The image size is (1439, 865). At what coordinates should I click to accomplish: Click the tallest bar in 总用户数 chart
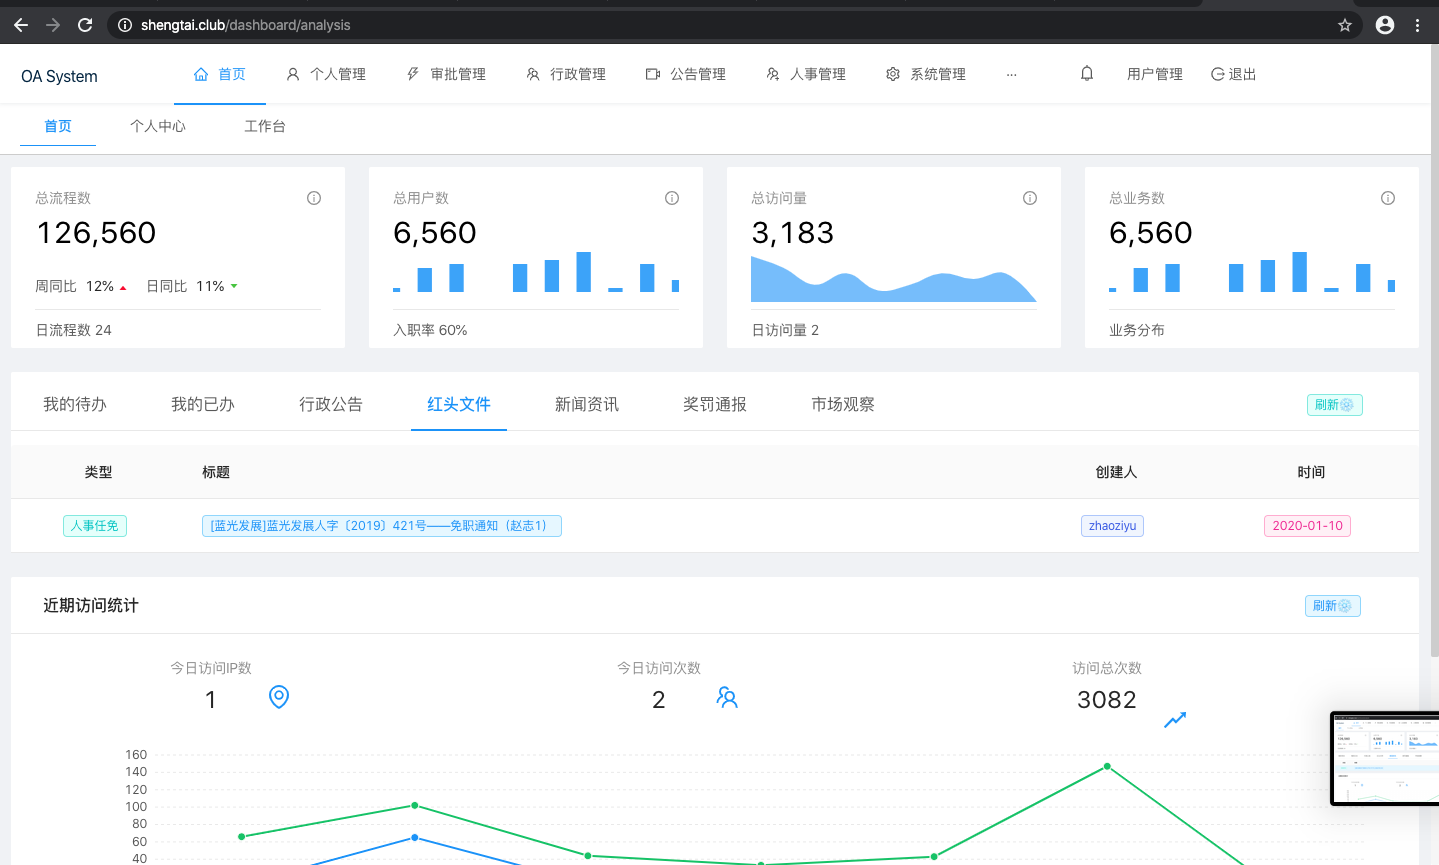(584, 272)
